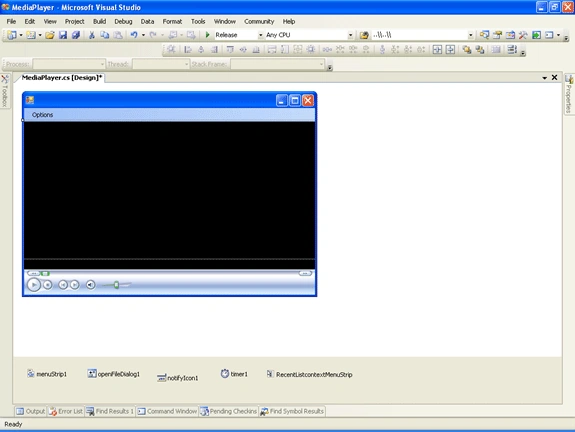The height and width of the screenshot is (432, 575).
Task: Open the Error List panel tab
Action: pos(66,411)
